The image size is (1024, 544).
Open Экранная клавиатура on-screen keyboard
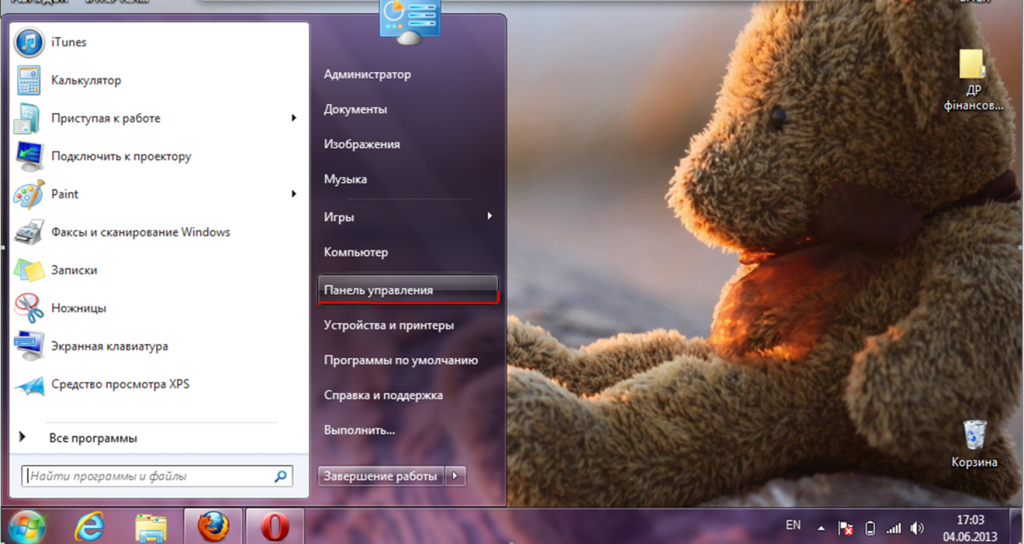pos(109,346)
